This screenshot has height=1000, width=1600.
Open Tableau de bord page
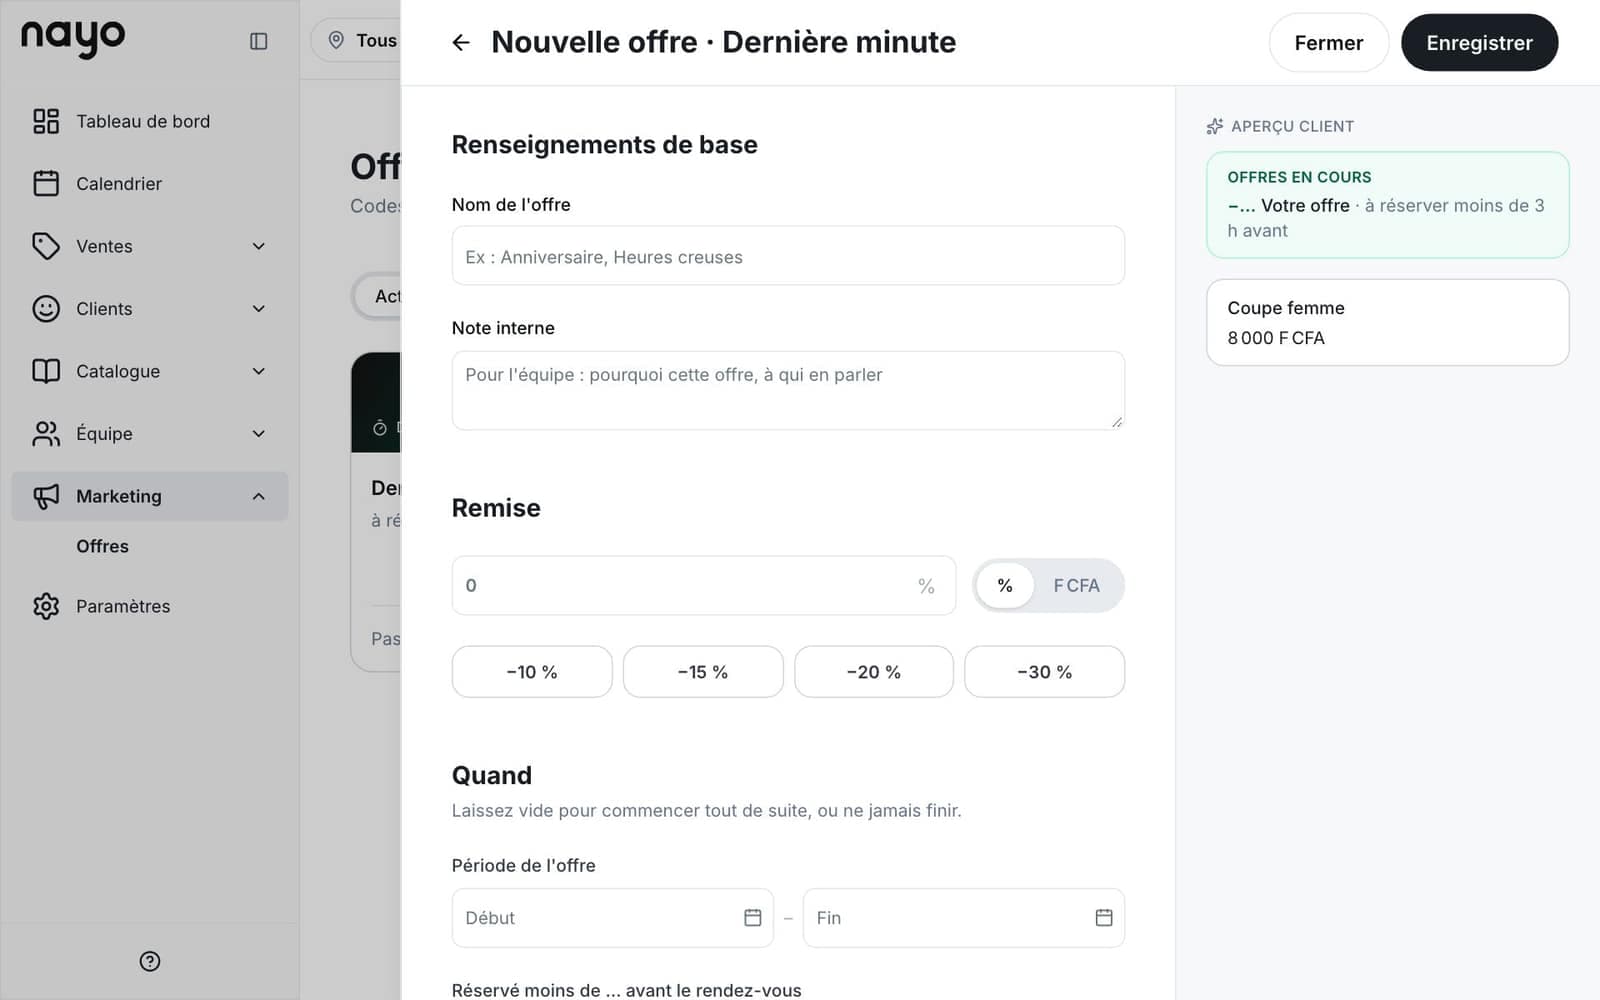tap(150, 121)
